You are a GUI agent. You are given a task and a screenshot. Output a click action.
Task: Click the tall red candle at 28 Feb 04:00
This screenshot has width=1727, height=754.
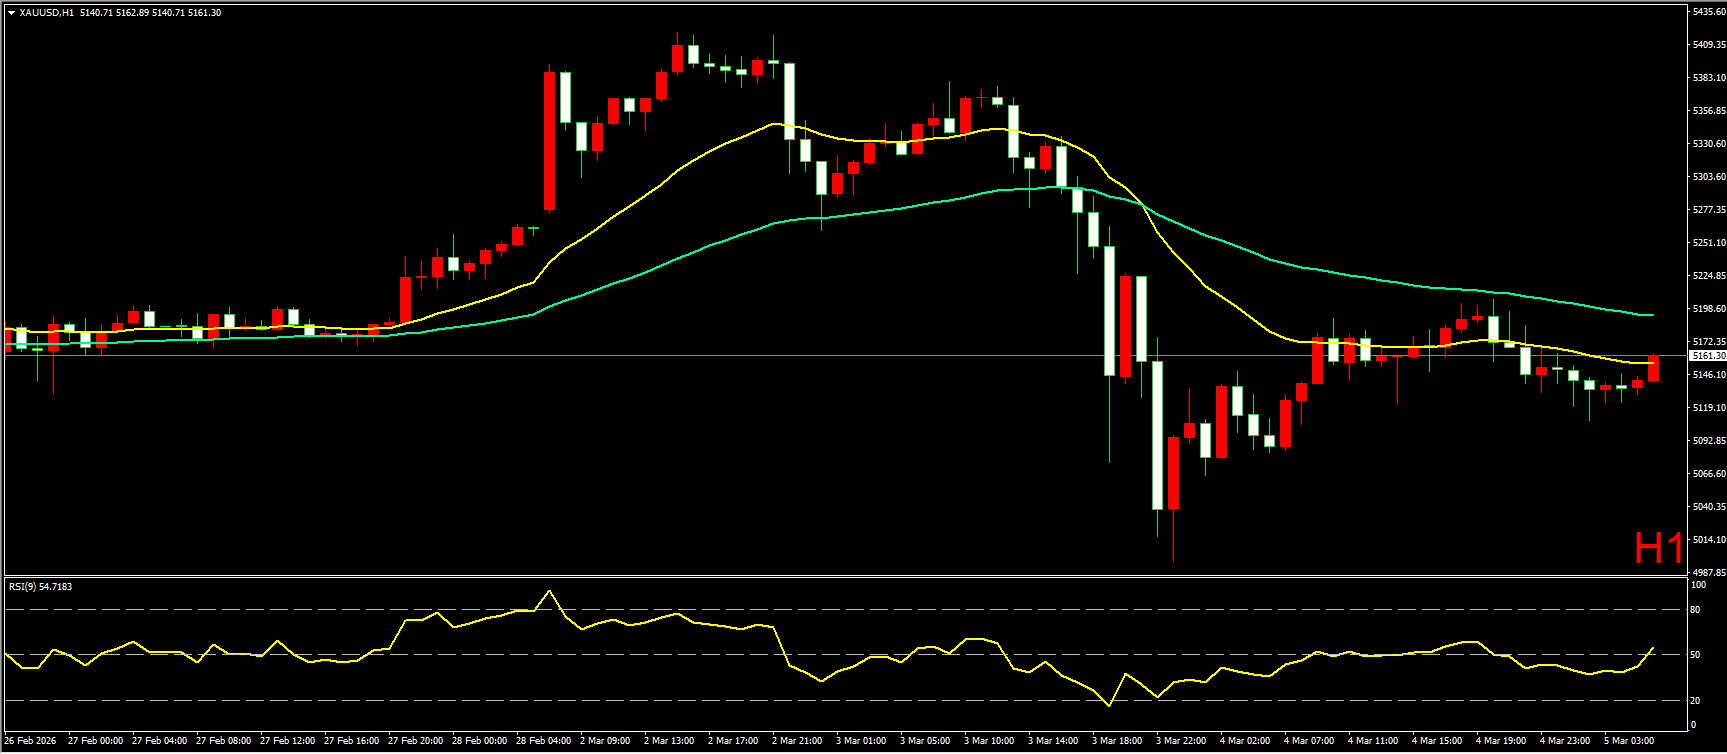coord(550,140)
